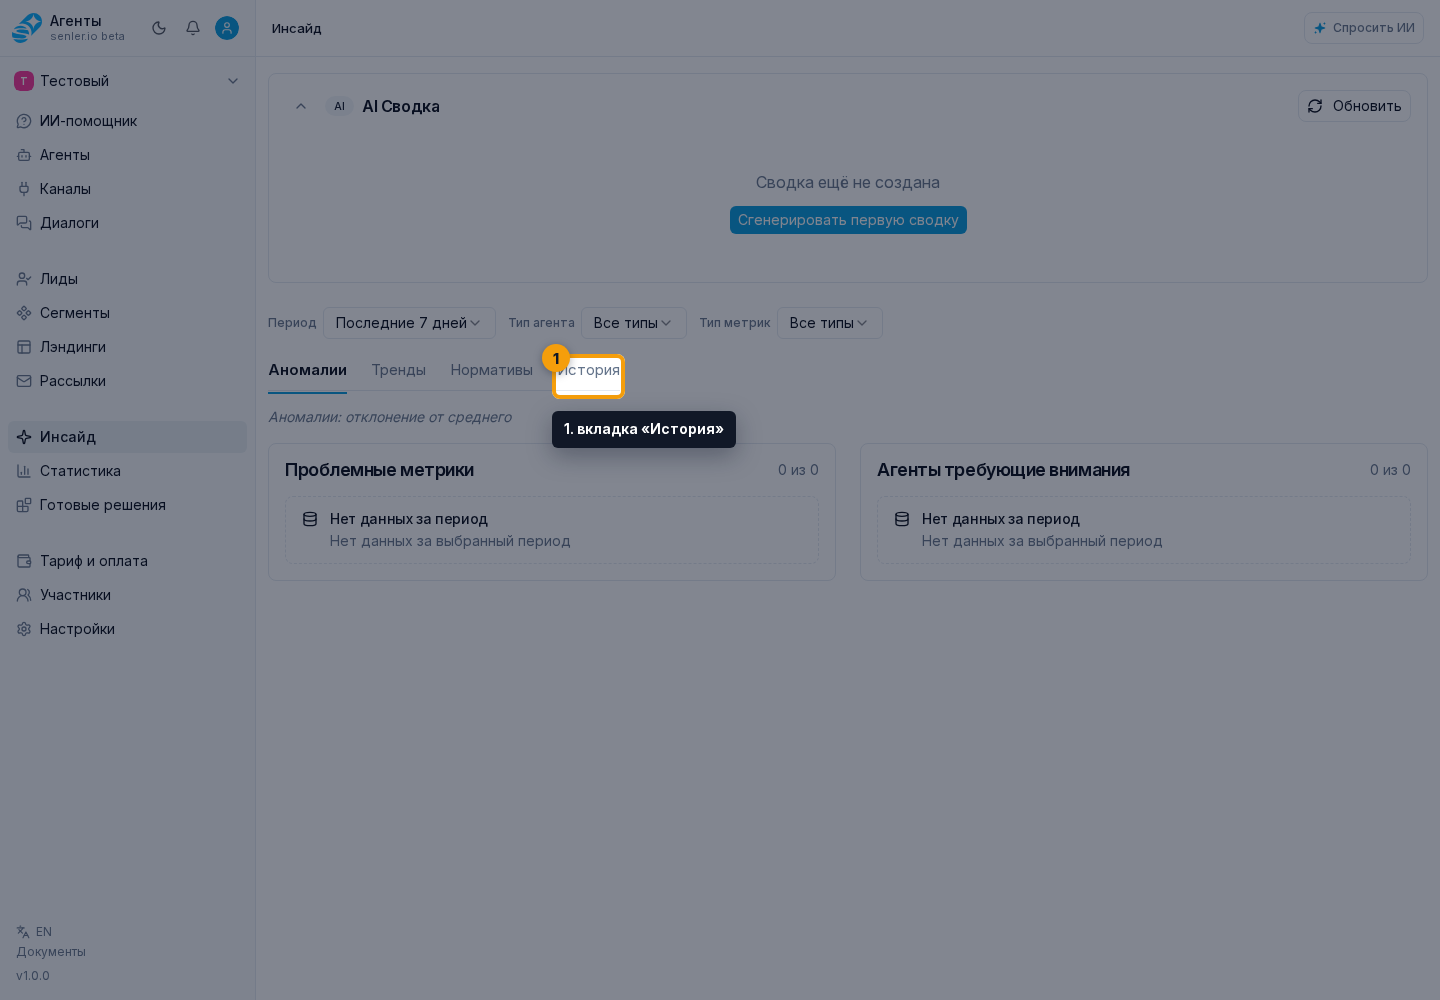Toggle dark mode moon icon
This screenshot has height=1000, width=1440.
(159, 28)
